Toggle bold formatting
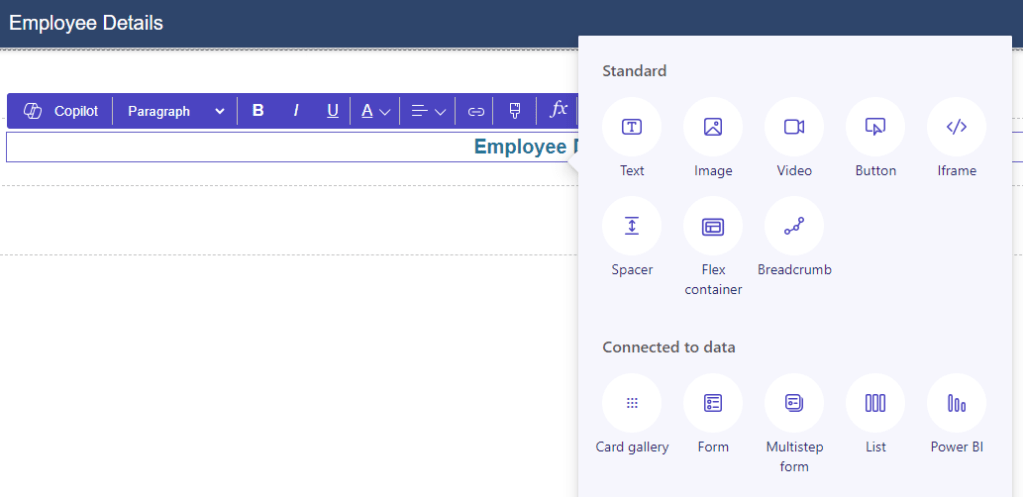The image size is (1023, 497). [258, 111]
